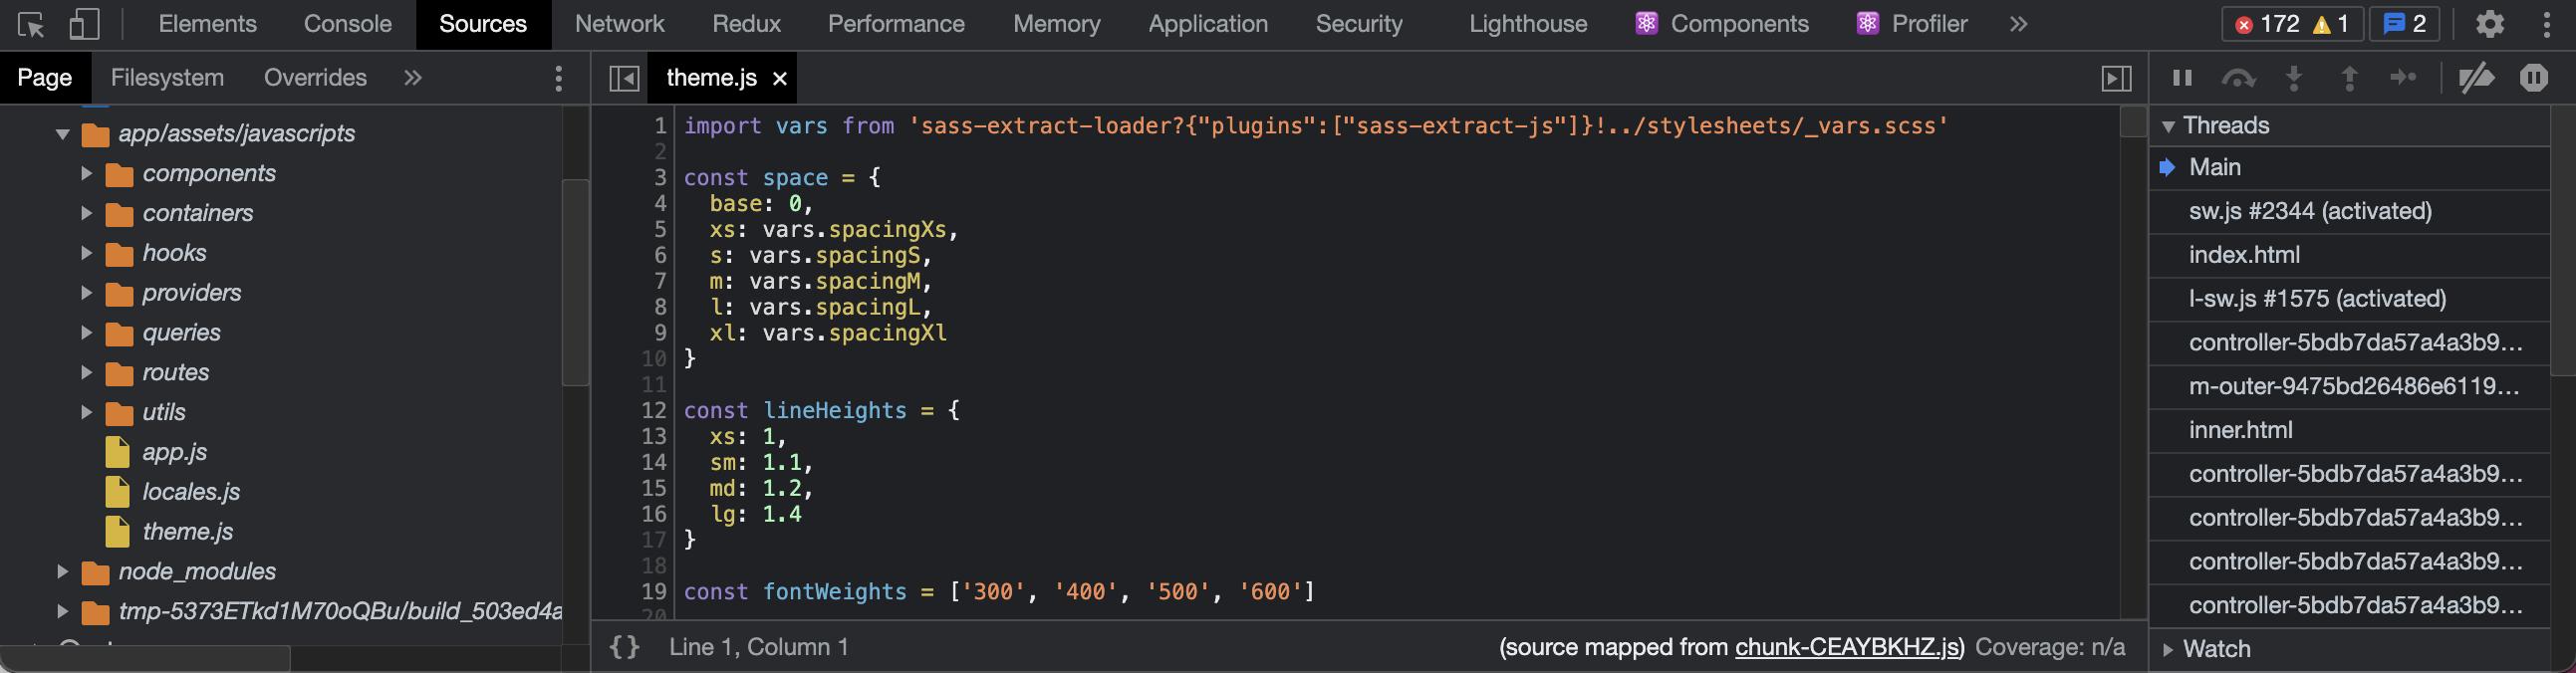Hide the navigator sidebar icon

pos(624,78)
